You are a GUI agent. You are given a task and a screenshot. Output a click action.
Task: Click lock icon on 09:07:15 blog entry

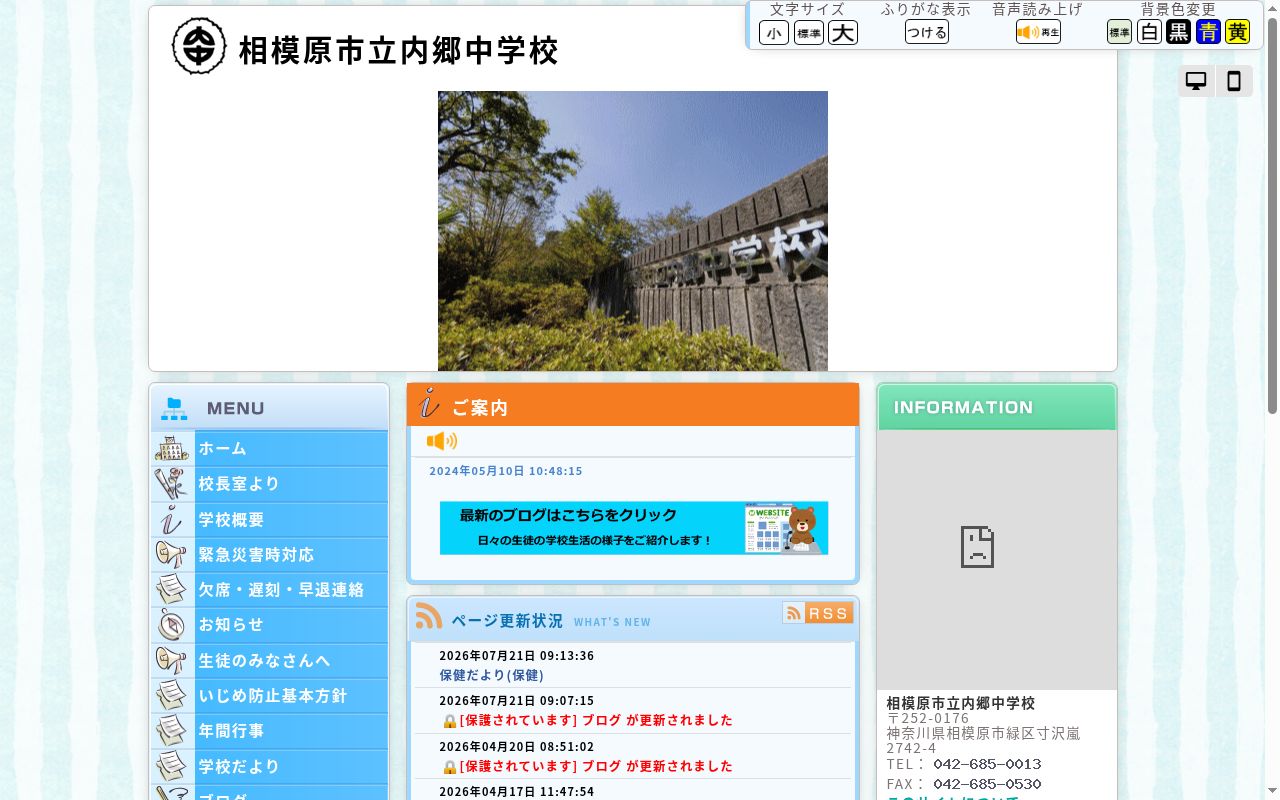tap(450, 721)
